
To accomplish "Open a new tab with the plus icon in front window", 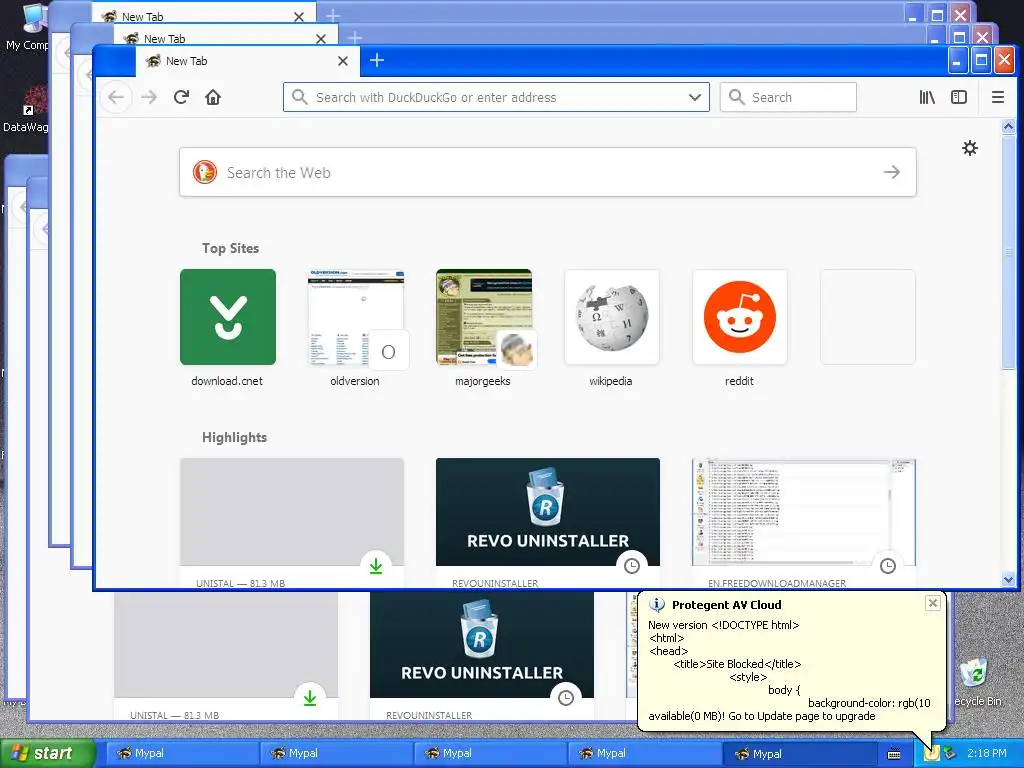I will coord(377,61).
